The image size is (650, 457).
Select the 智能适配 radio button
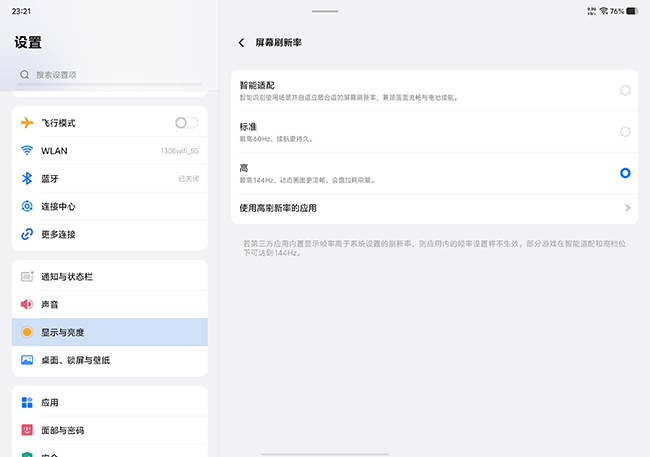click(x=625, y=90)
